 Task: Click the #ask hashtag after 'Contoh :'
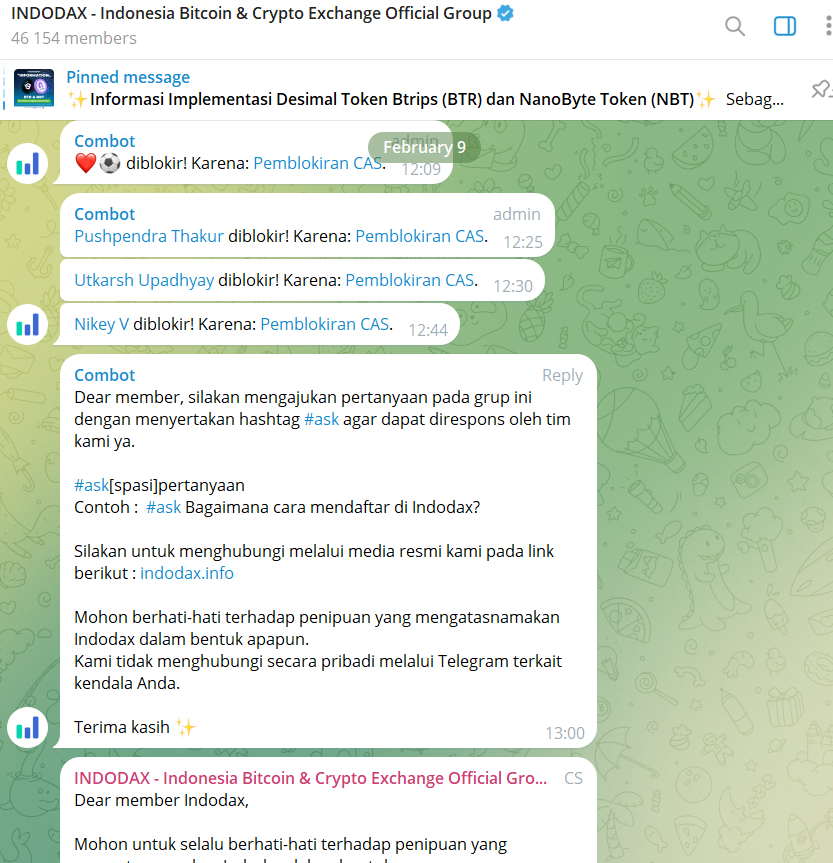click(x=164, y=507)
